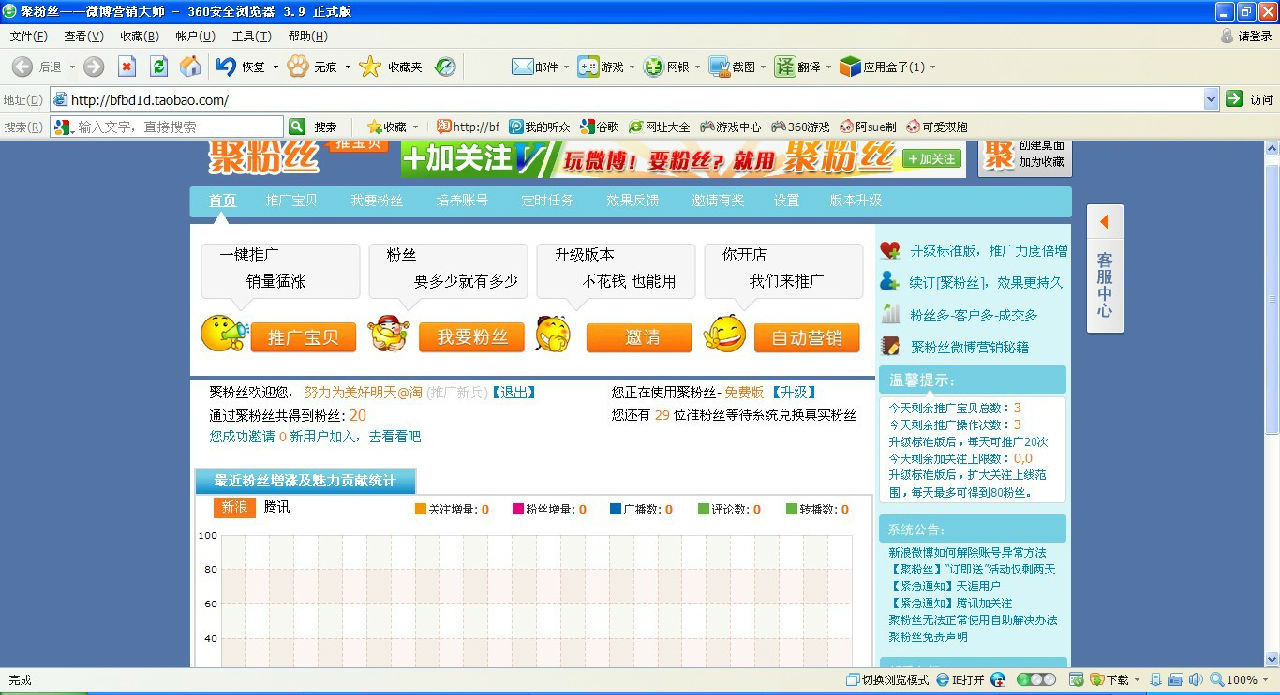Screen dimensions: 1280x695
Task: Open 收藏夹 favorites star icon
Action: pyautogui.click(x=370, y=67)
